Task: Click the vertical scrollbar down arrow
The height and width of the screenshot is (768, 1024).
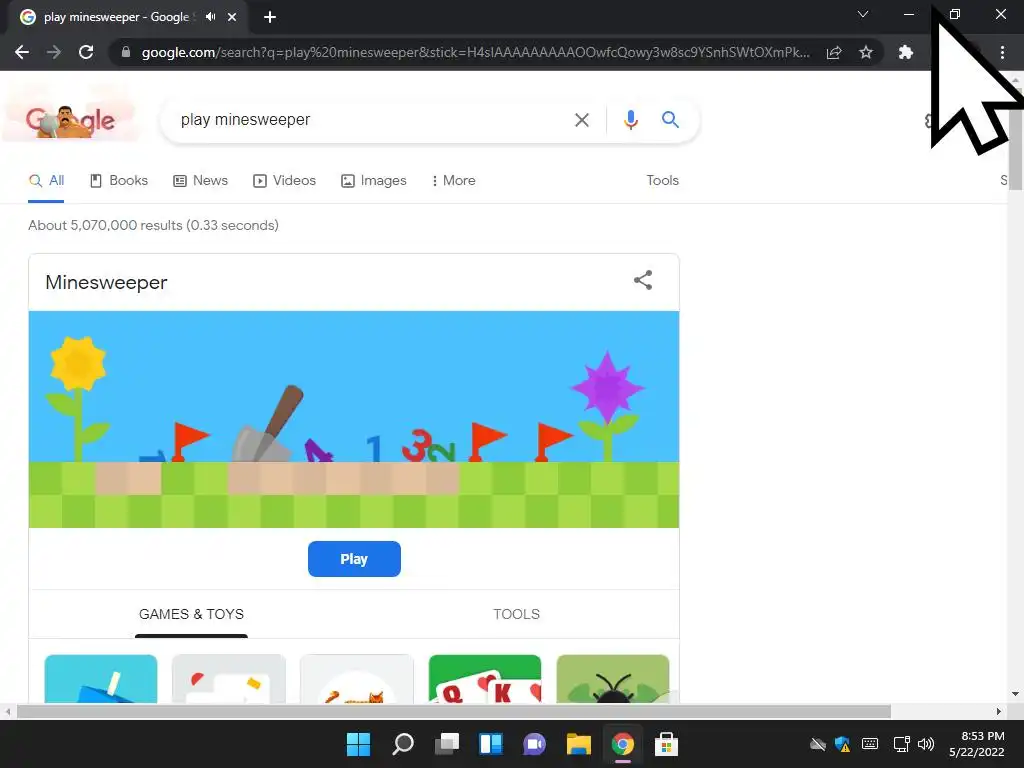Action: (1015, 694)
